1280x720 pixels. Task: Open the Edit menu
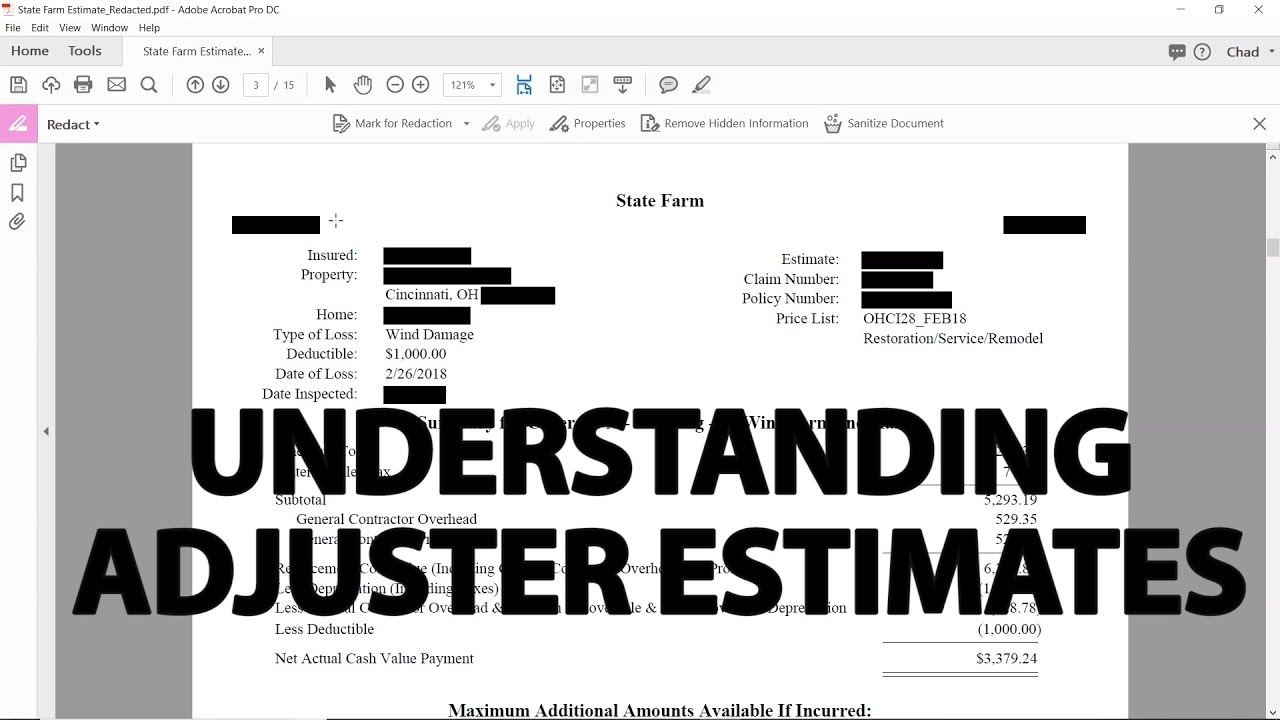tap(40, 28)
